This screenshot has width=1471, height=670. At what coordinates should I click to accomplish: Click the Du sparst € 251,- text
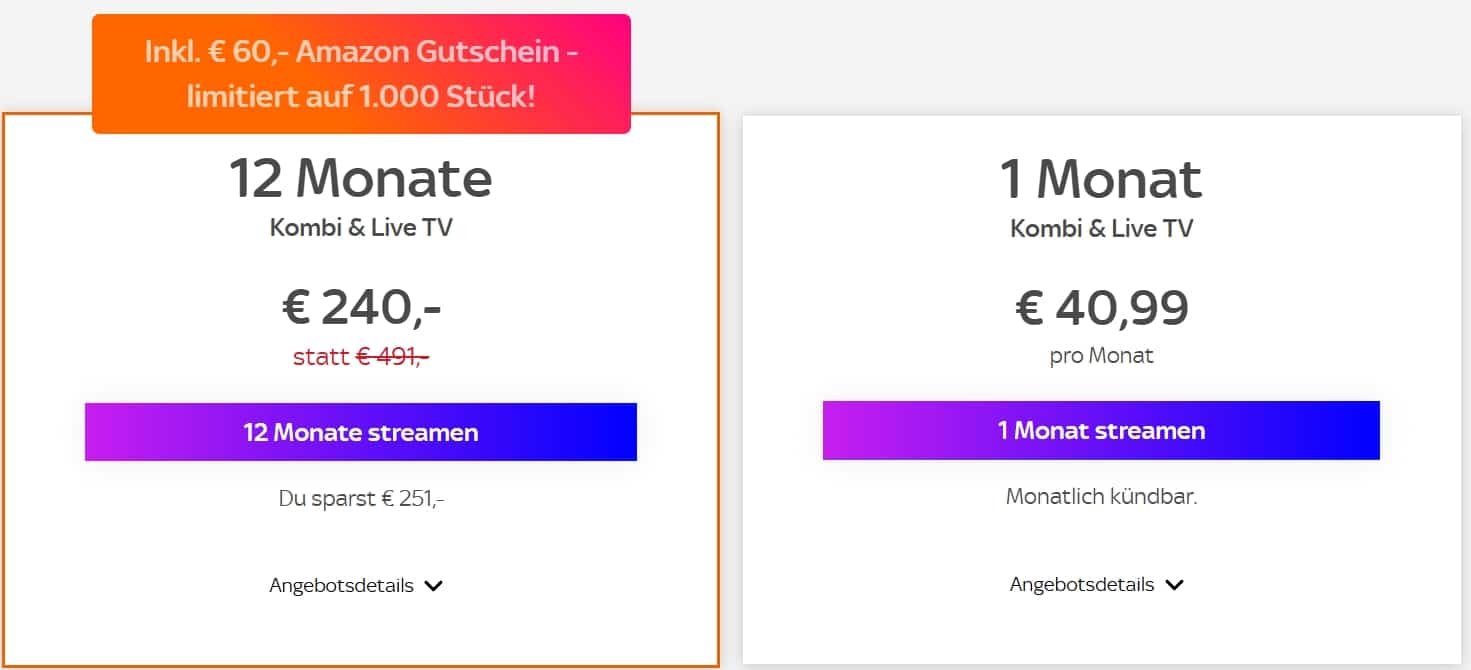click(x=361, y=498)
